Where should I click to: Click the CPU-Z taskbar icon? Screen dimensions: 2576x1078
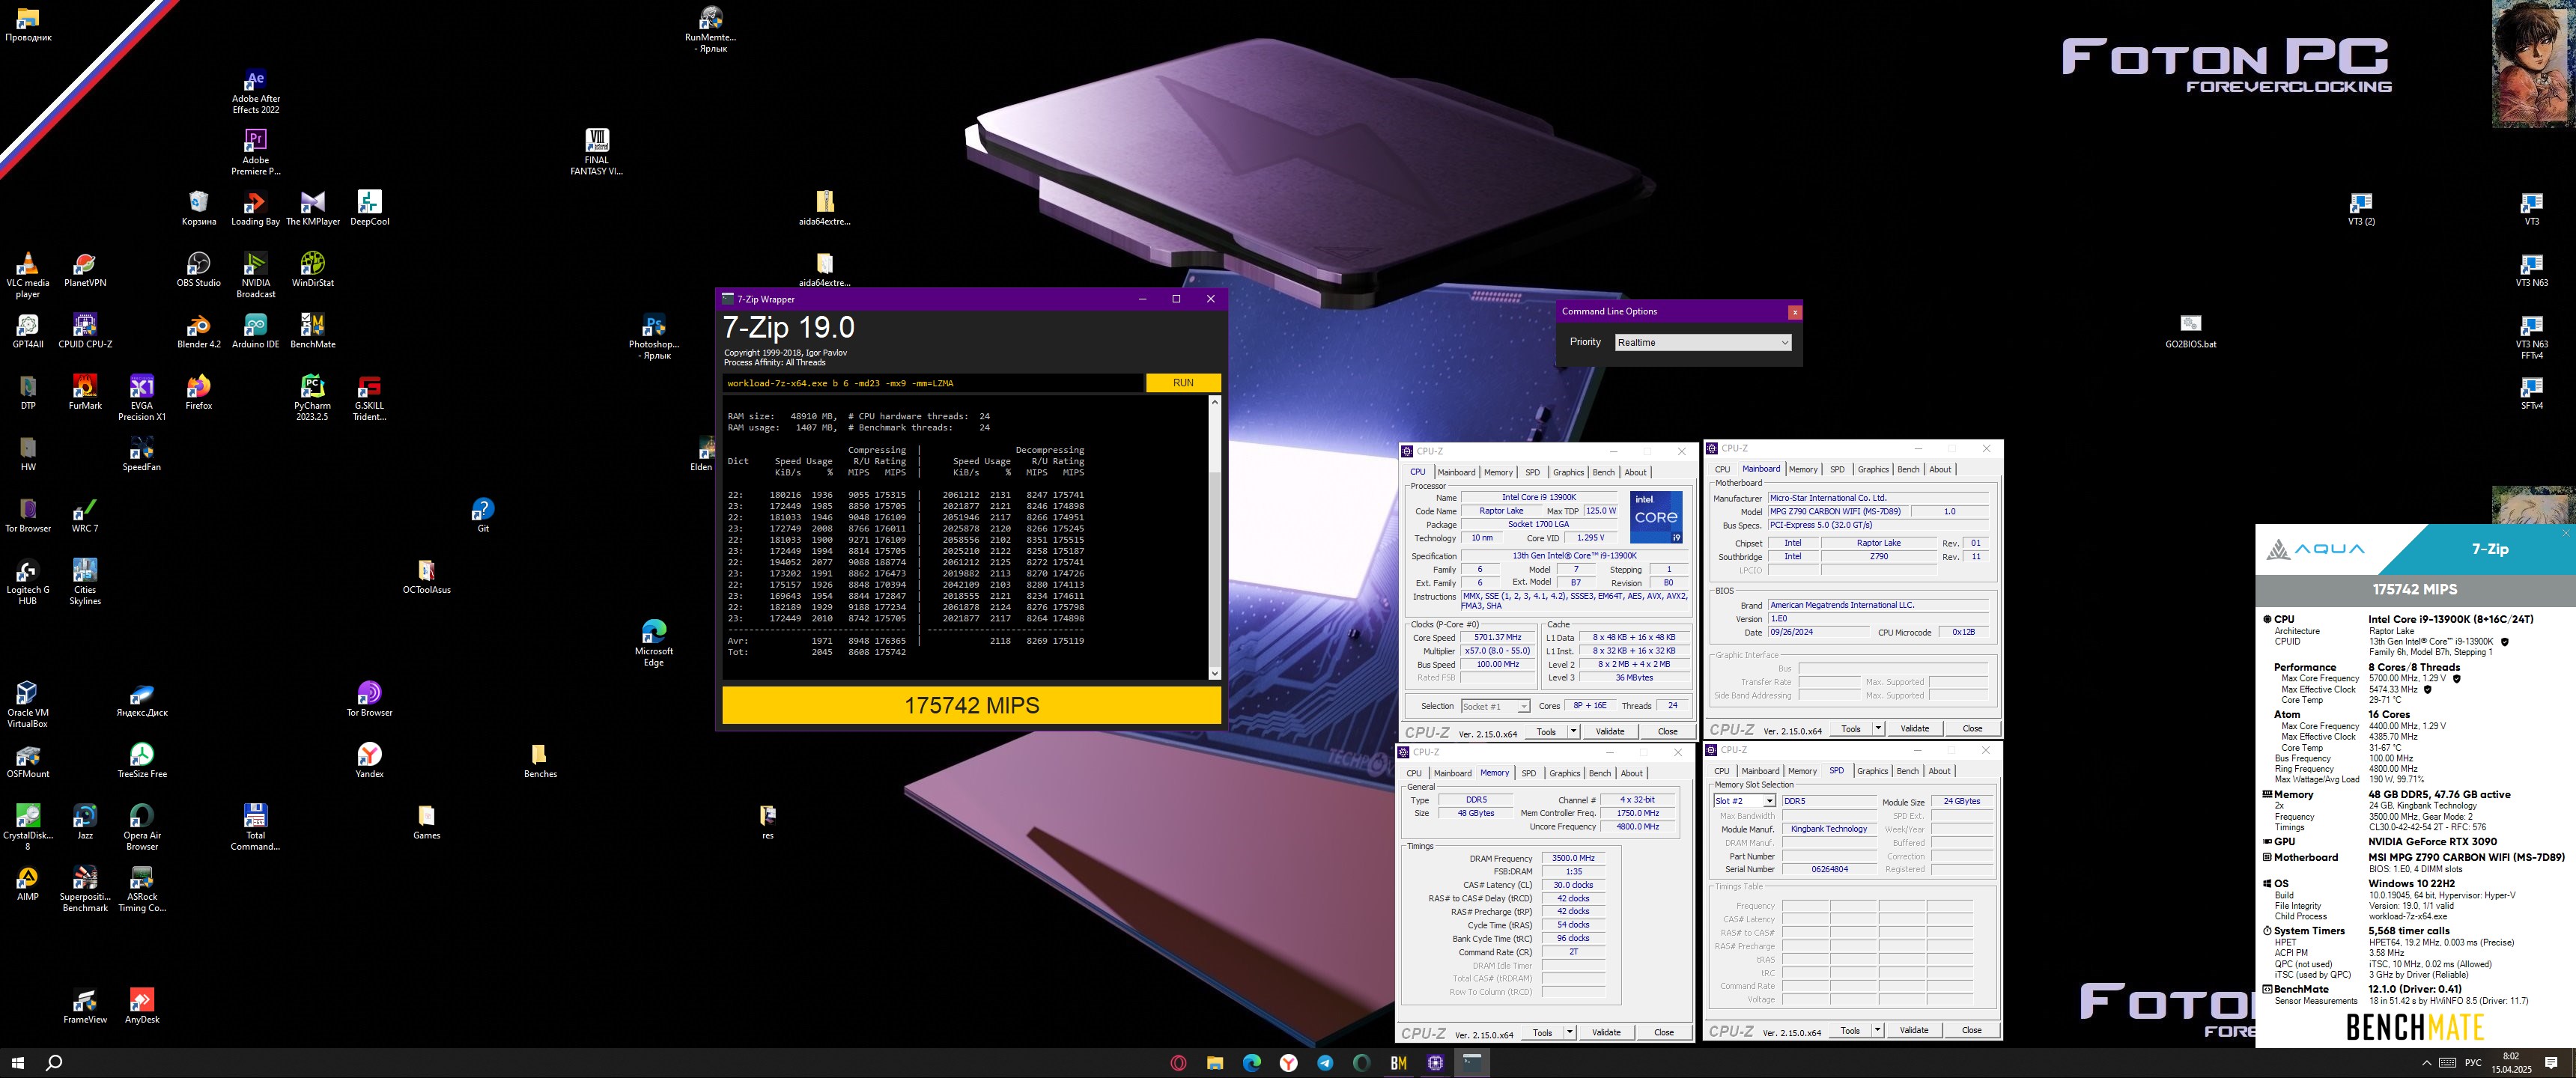[x=1435, y=1063]
